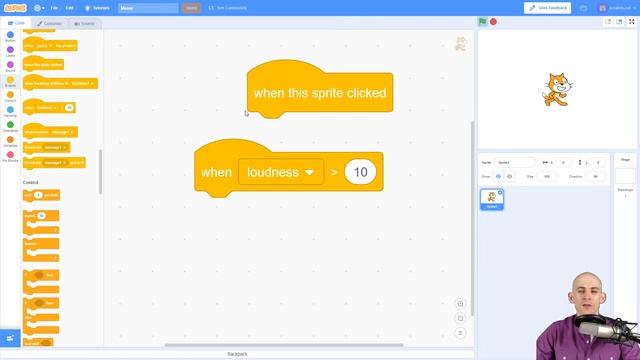Click the Add Extension button
640x360 pixels.
coord(10,338)
